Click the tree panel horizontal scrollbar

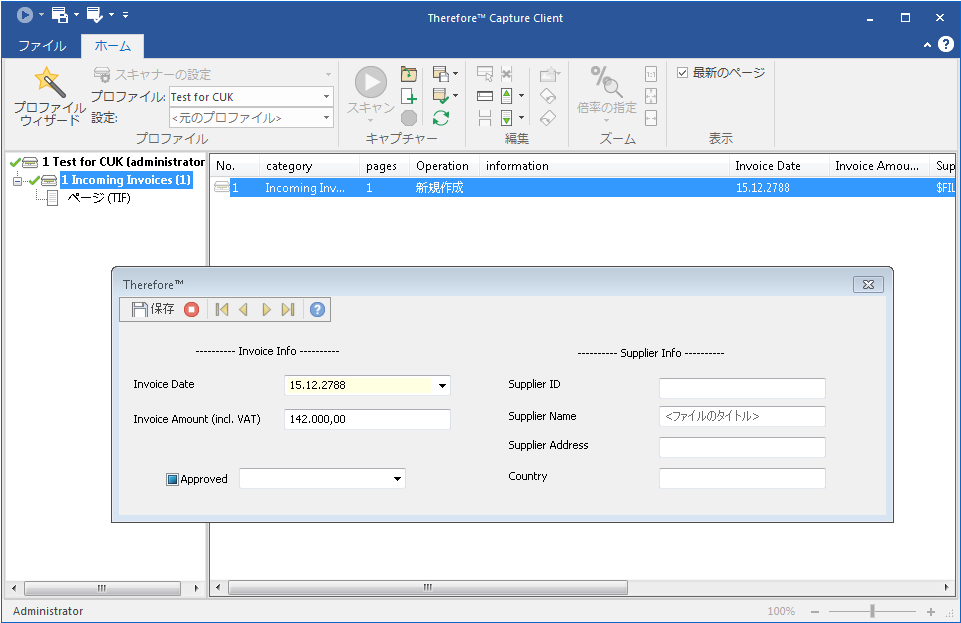(x=102, y=589)
